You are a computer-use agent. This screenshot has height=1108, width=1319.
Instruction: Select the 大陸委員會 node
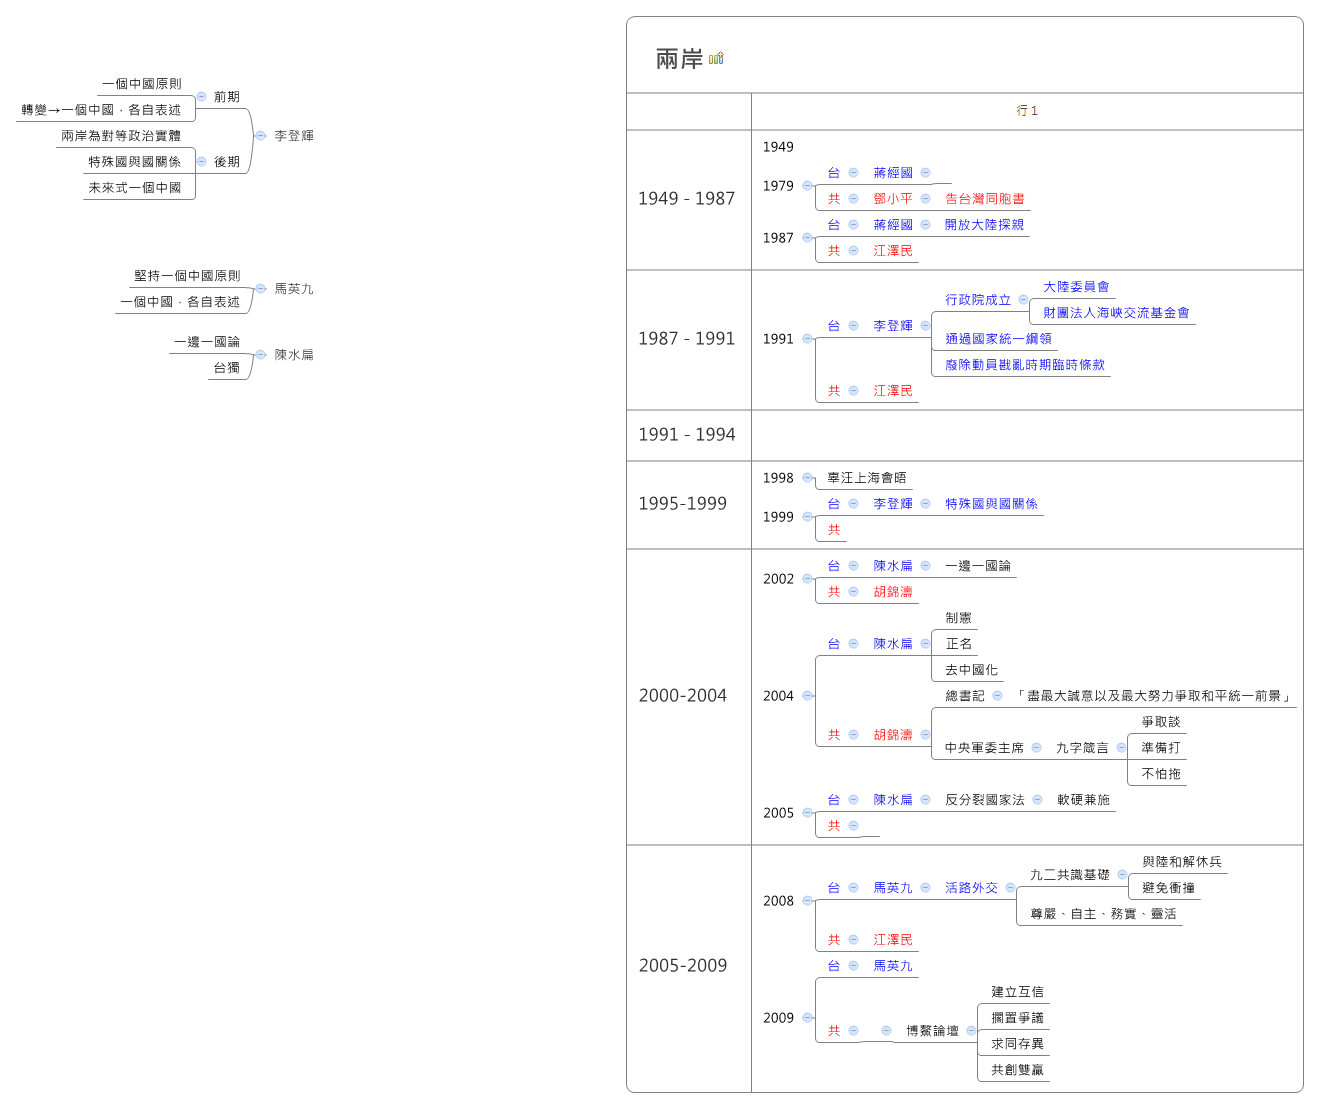tap(1075, 287)
